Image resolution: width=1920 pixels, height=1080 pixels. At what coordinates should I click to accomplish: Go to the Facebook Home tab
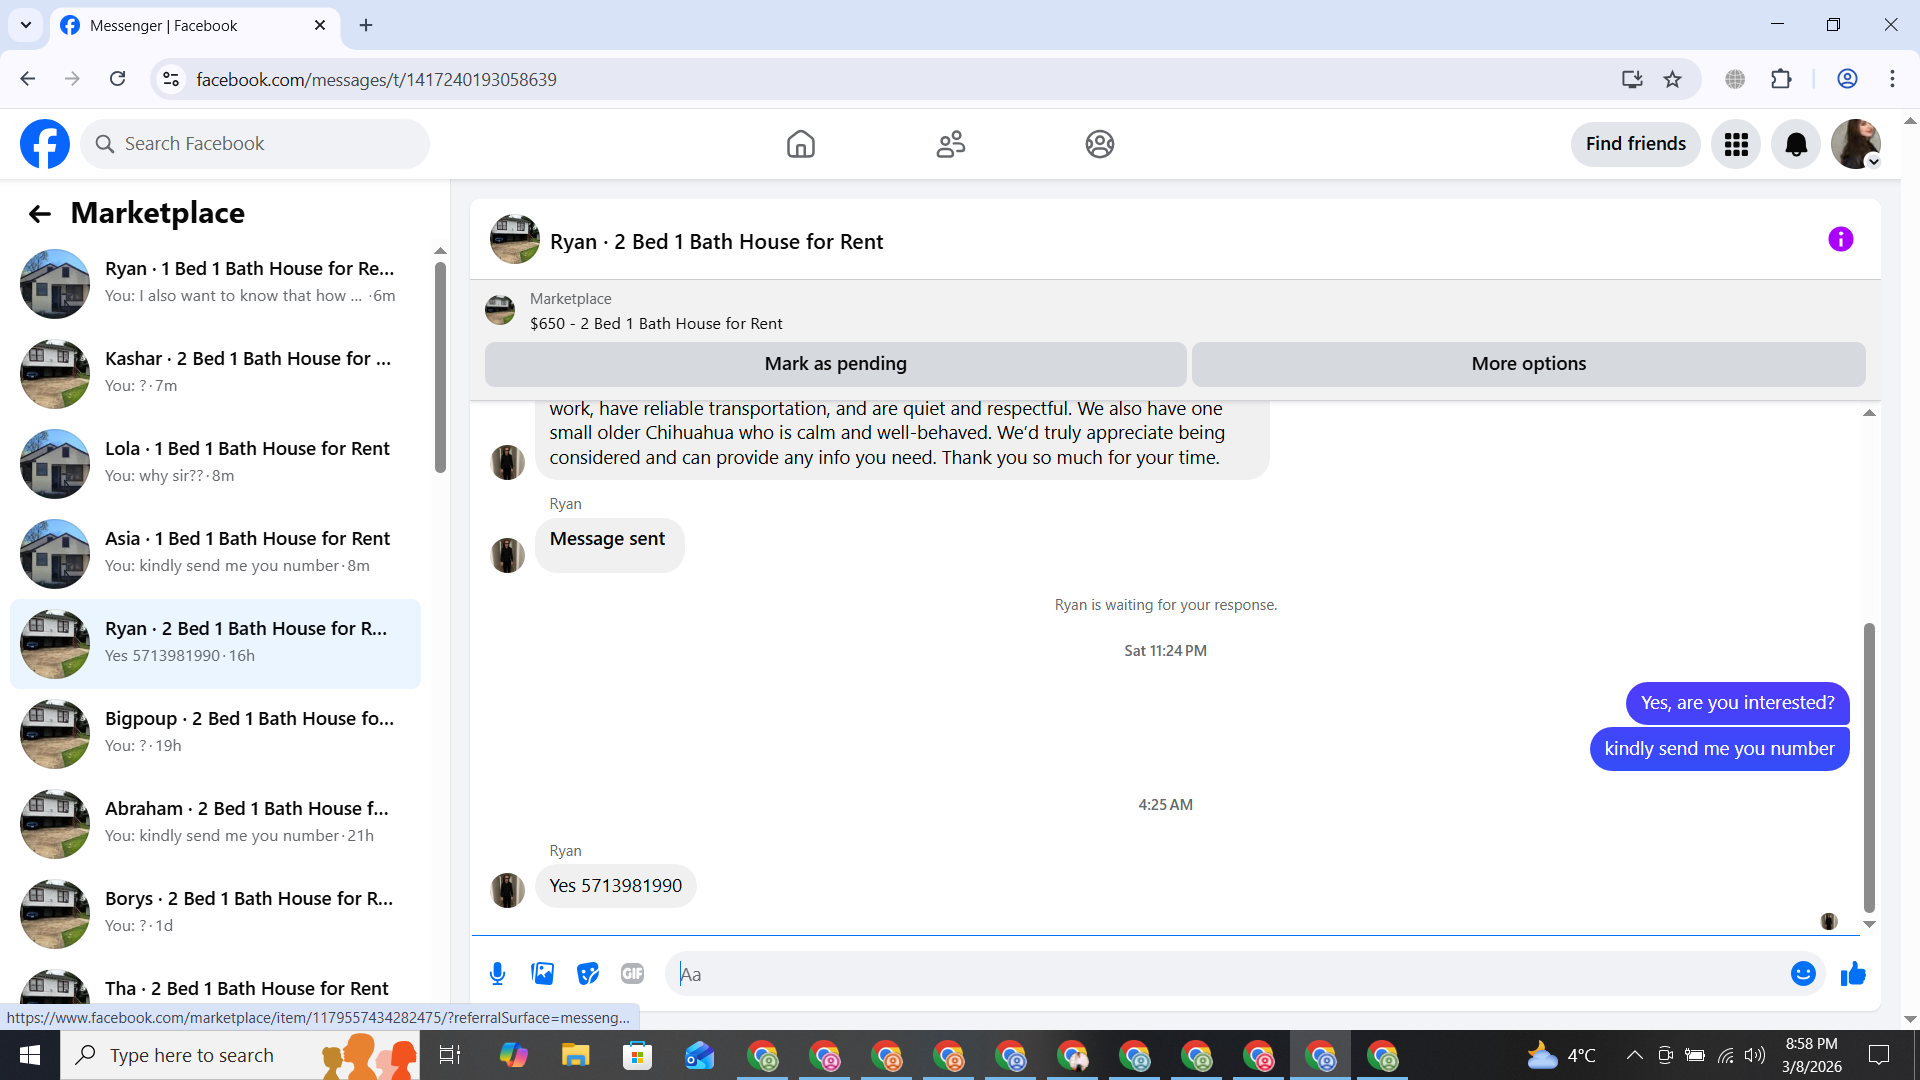pos(800,145)
